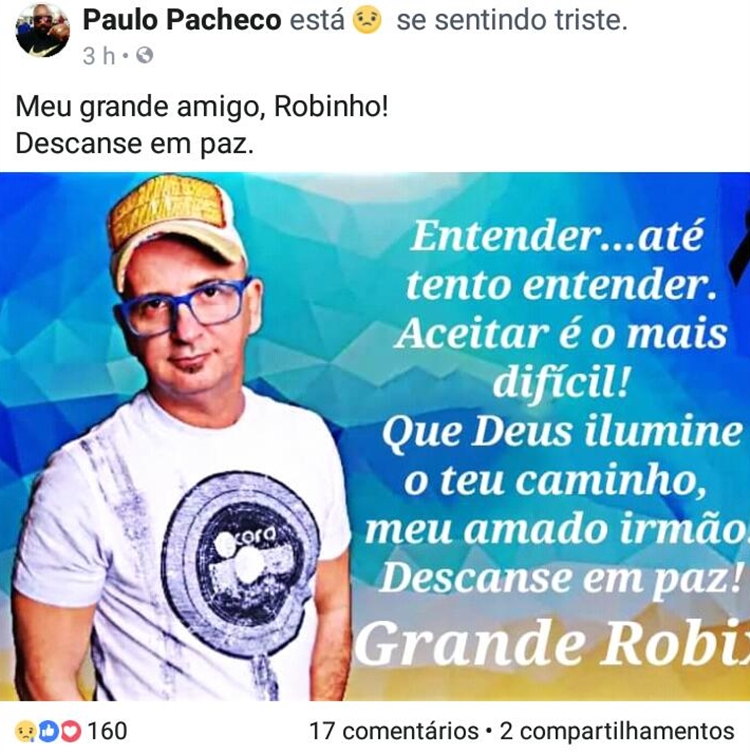Click the sad face feeling emoji
750x754 pixels.
tap(367, 21)
